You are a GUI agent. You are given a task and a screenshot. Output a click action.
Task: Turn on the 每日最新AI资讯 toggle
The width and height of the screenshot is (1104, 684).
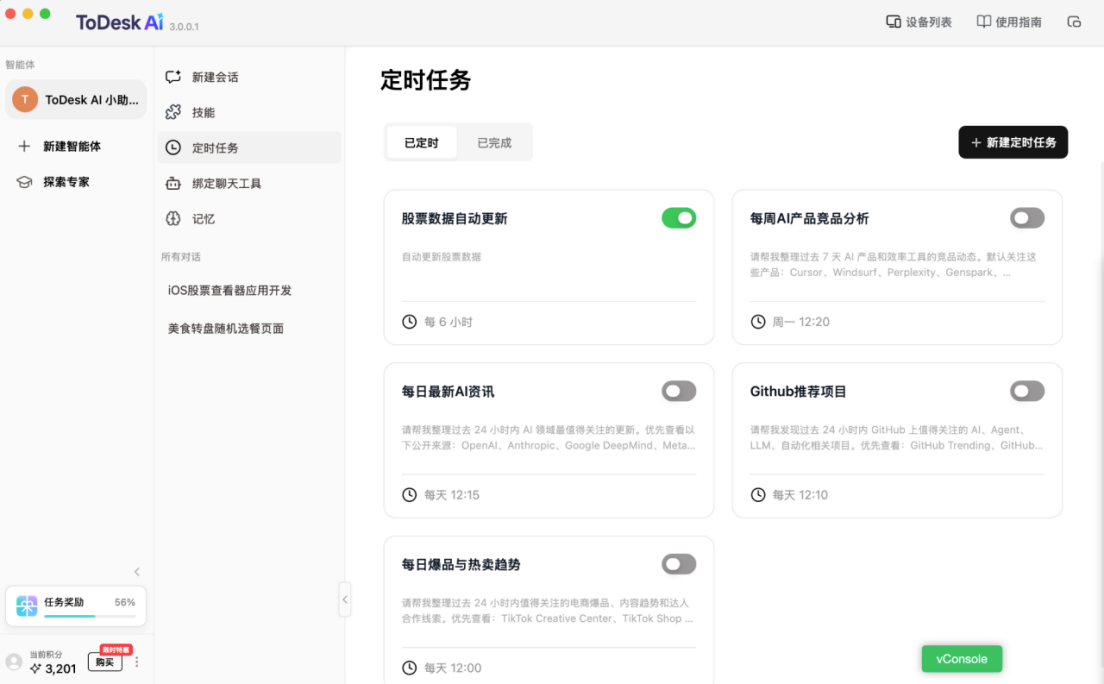point(679,391)
